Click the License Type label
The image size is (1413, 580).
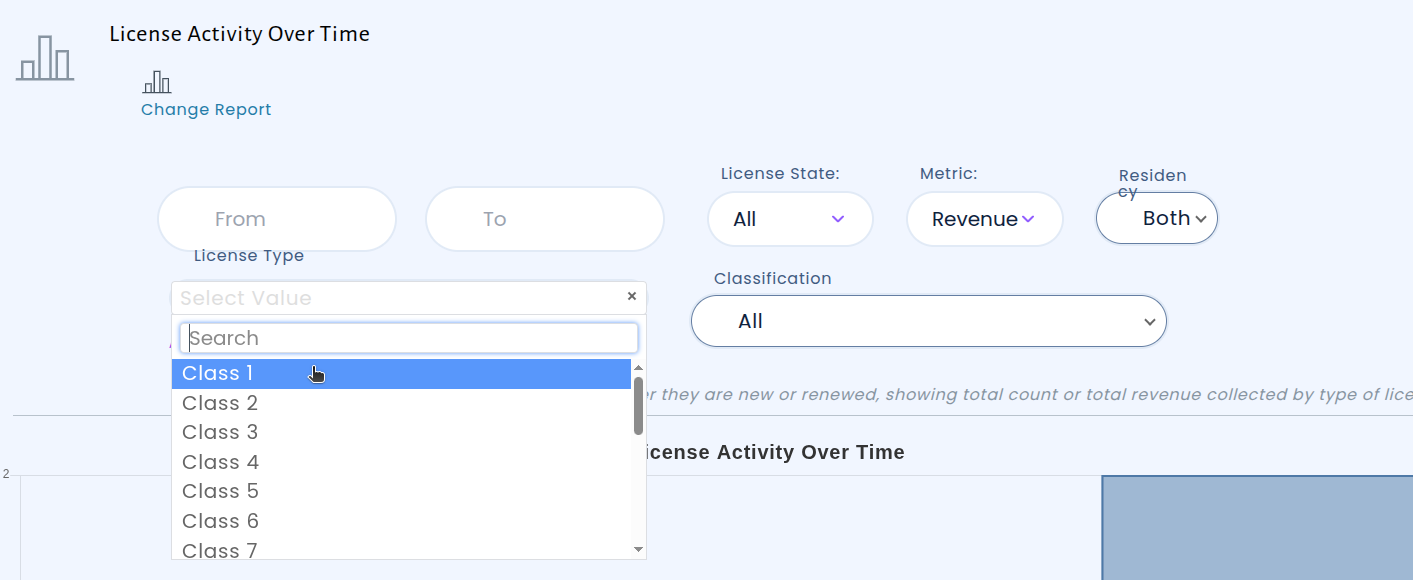pyautogui.click(x=249, y=256)
